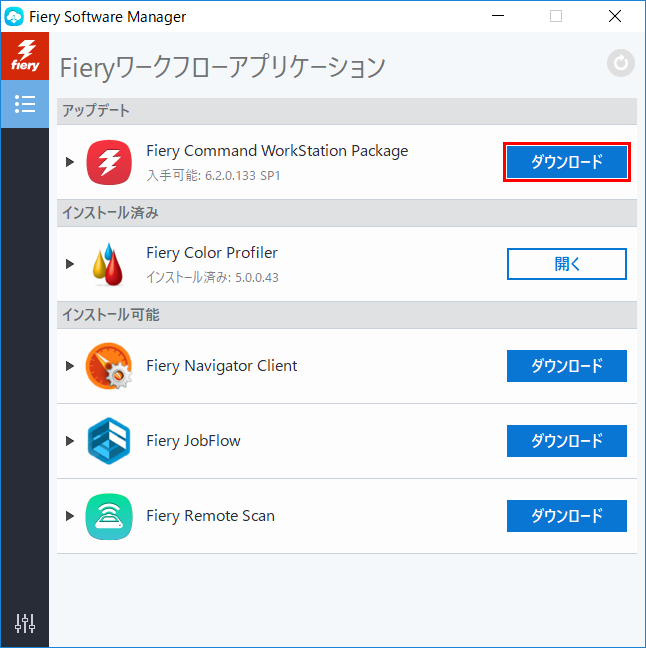Click the Fiery Color Profiler droplets icon
646x648 pixels.
[108, 264]
